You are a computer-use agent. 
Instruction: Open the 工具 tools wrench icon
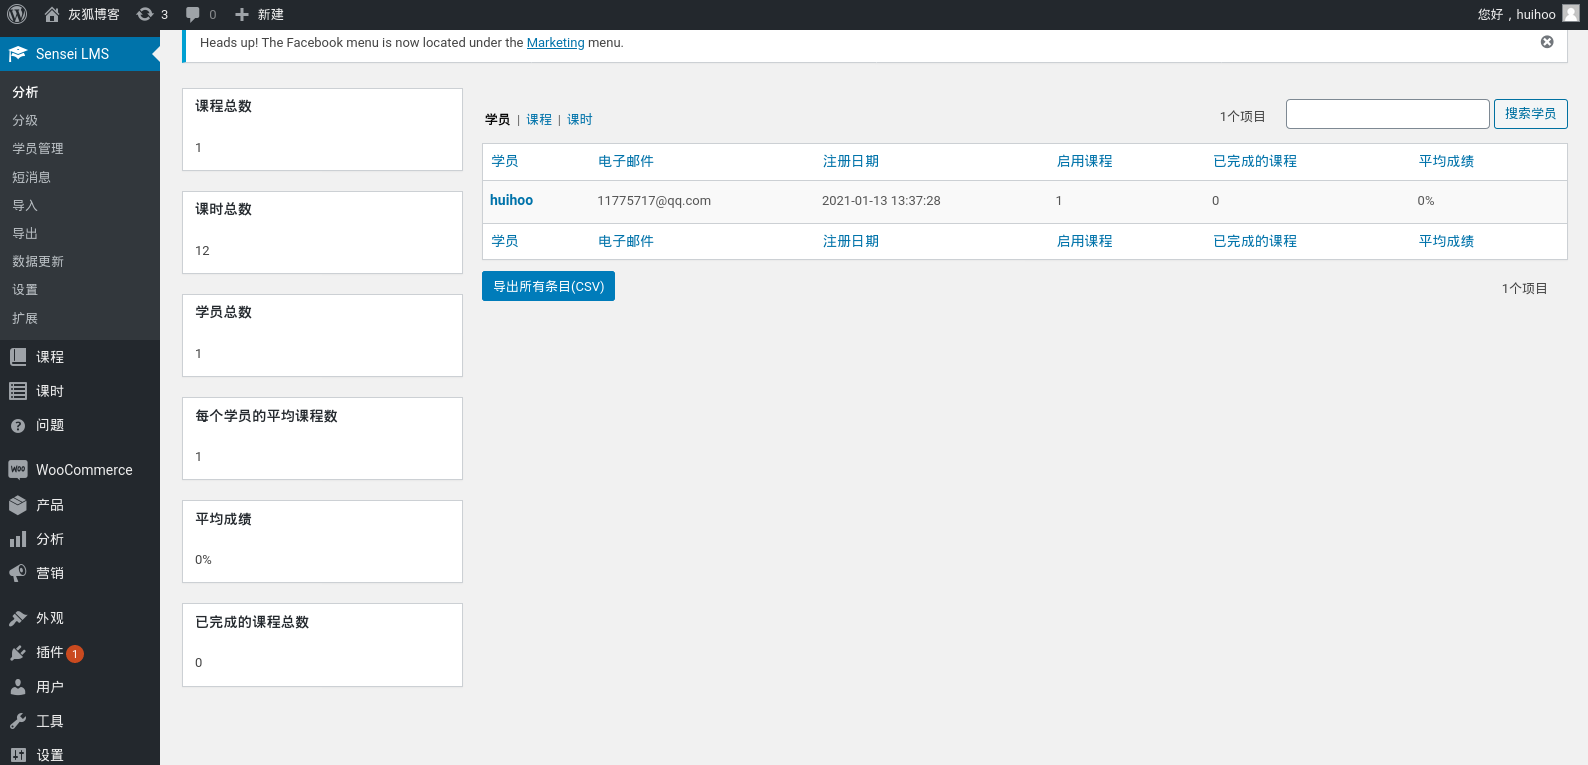coord(18,721)
